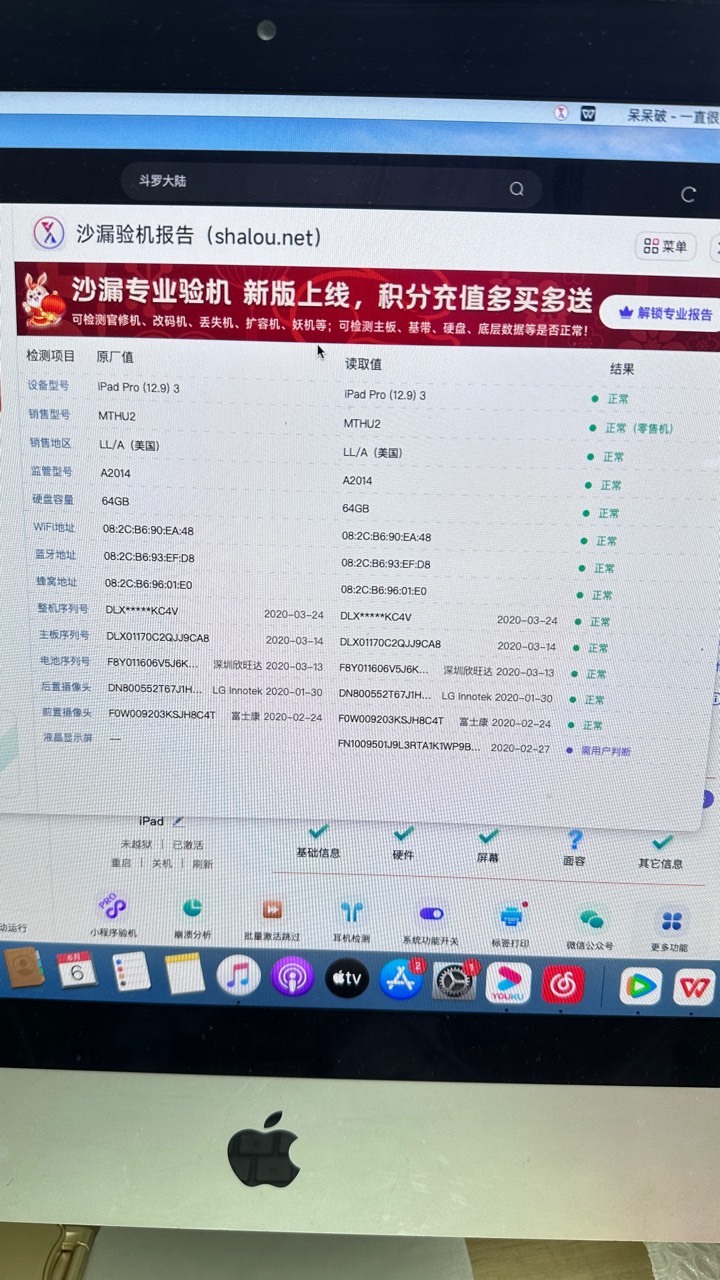Screen dimensions: 720x1280
Task: Click the 需用户判断 result link
Action: (605, 750)
